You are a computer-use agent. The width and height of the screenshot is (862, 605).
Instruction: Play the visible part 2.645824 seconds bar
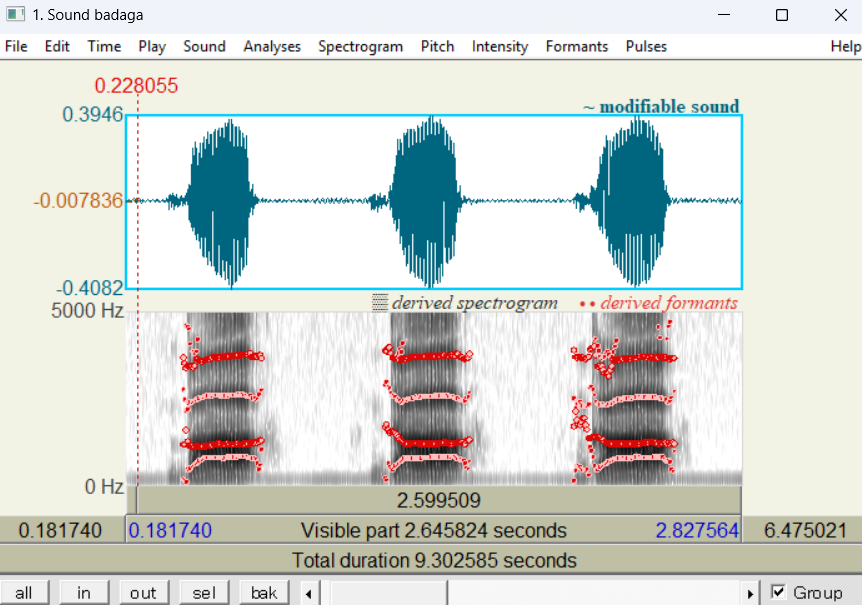(x=433, y=530)
